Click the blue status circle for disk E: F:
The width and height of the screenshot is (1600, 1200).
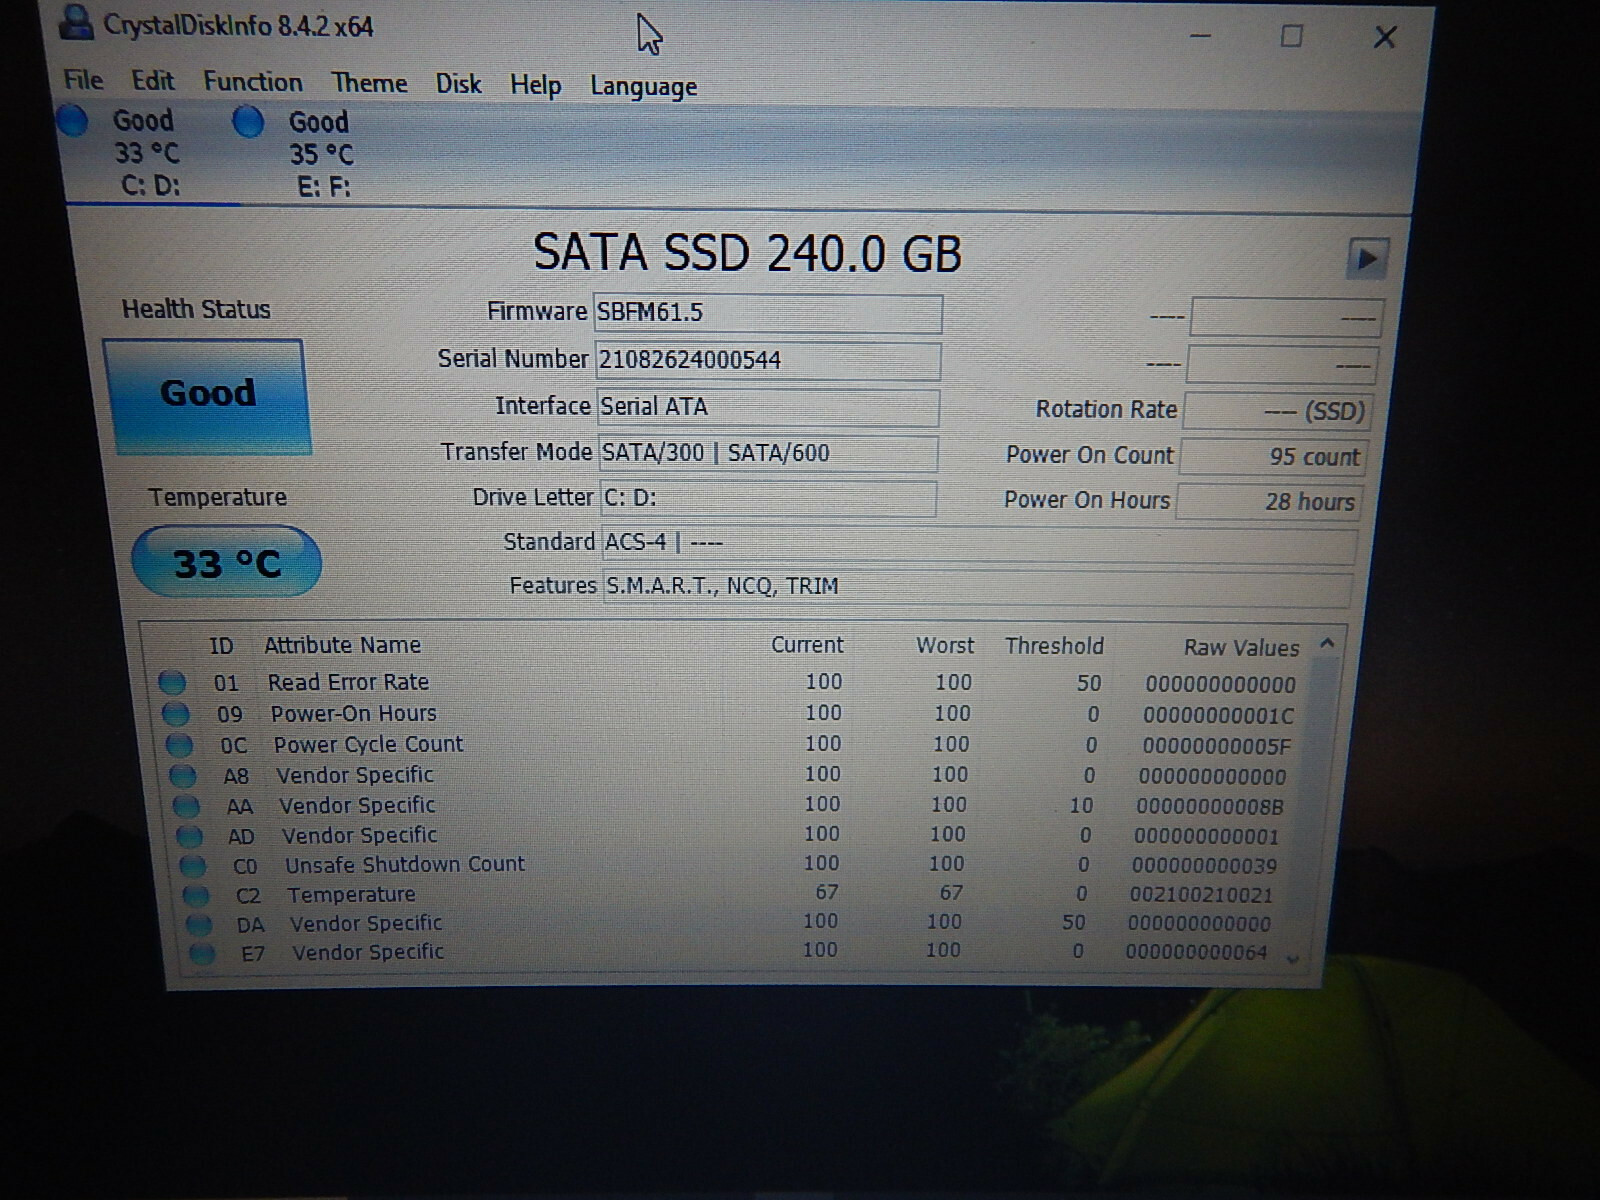[x=247, y=123]
